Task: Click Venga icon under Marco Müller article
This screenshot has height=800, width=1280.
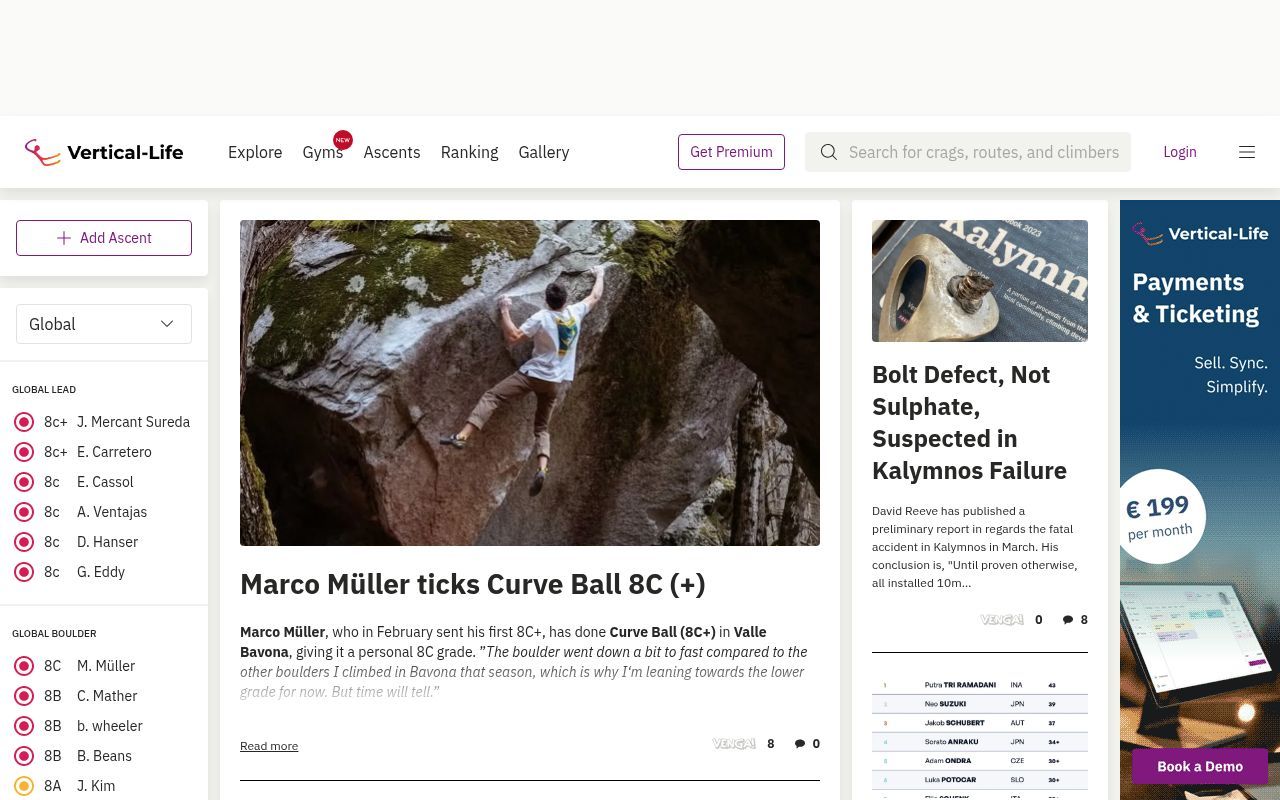Action: [734, 744]
